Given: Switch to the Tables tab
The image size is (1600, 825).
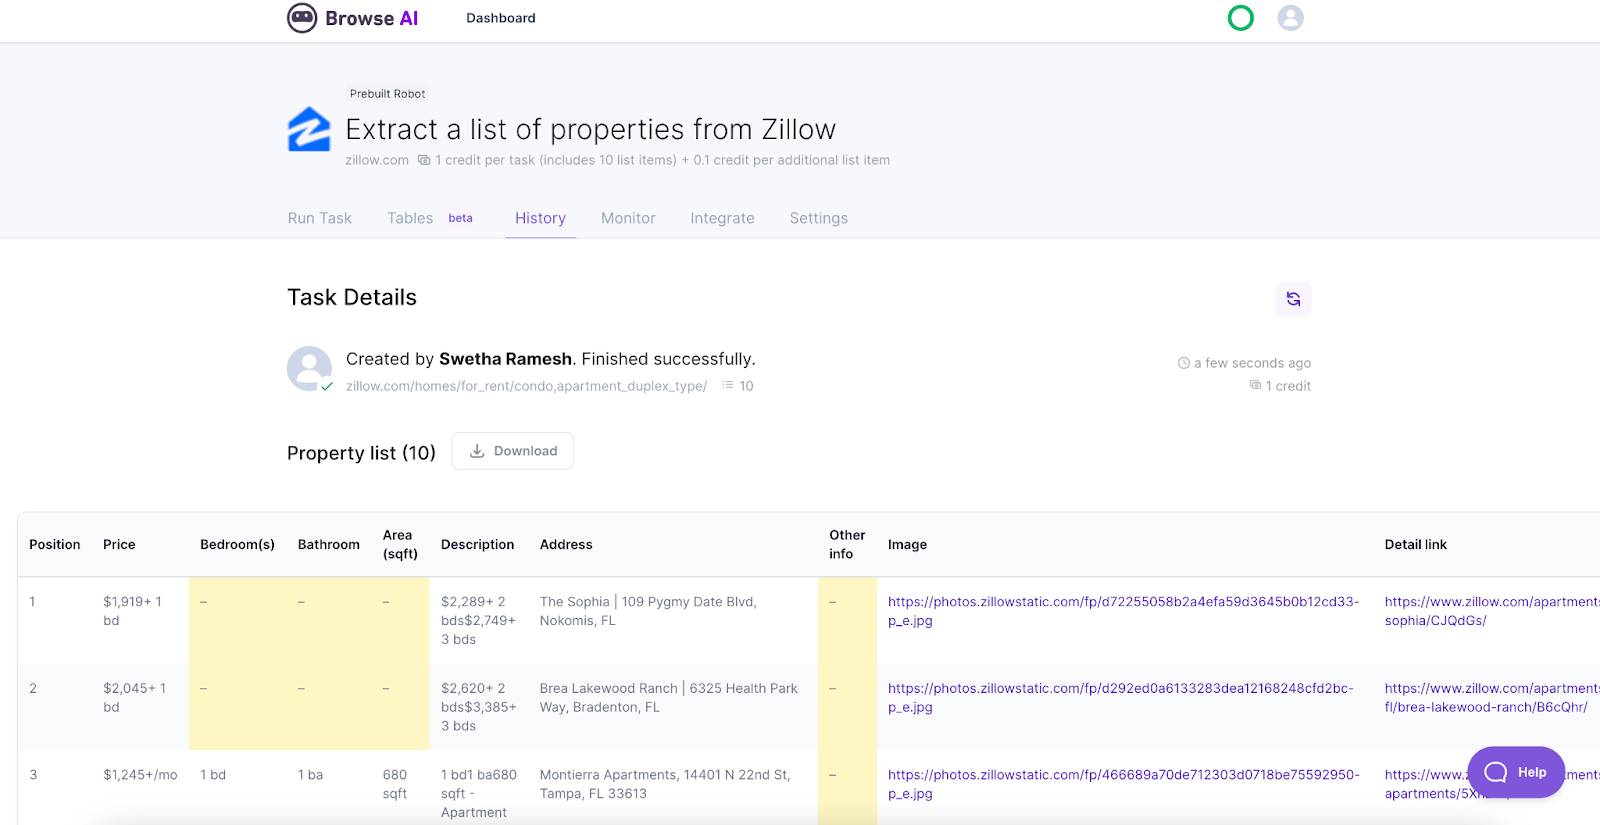Looking at the screenshot, I should 410,218.
